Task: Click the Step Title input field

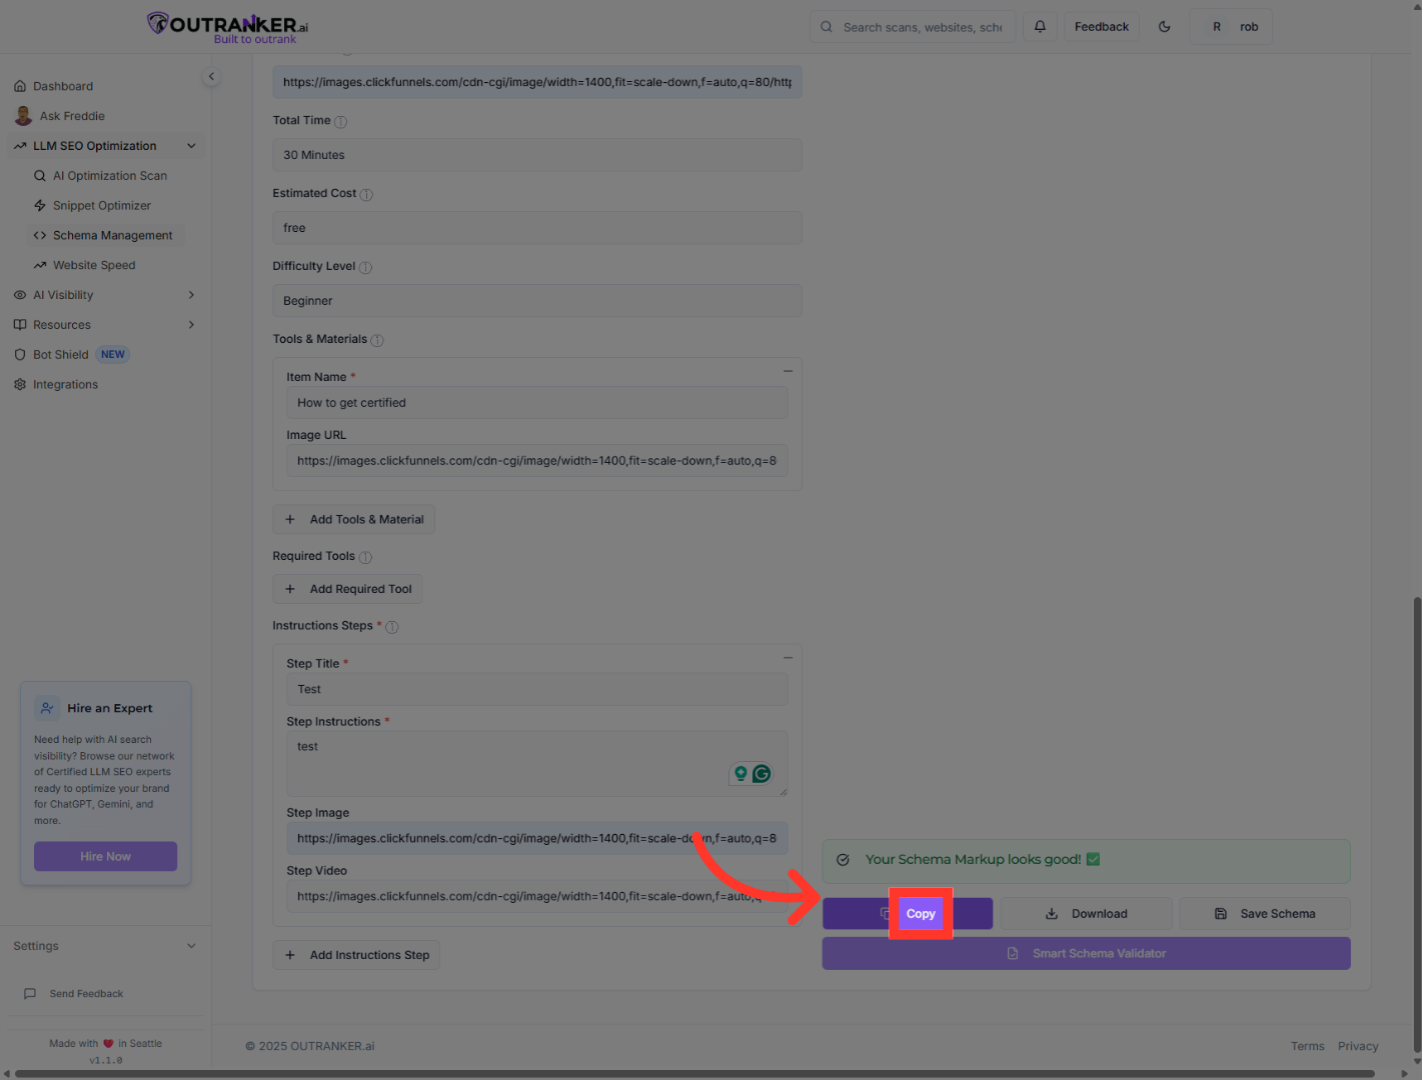Action: pyautogui.click(x=537, y=690)
